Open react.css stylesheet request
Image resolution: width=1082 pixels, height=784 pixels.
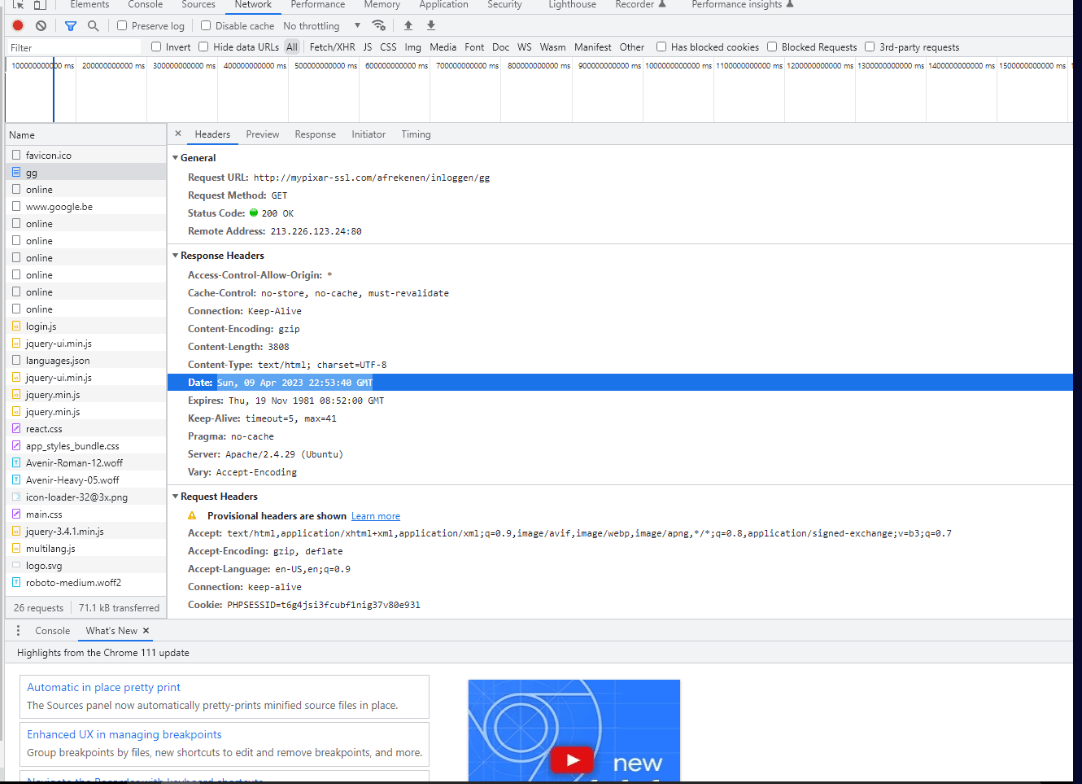(x=86, y=429)
